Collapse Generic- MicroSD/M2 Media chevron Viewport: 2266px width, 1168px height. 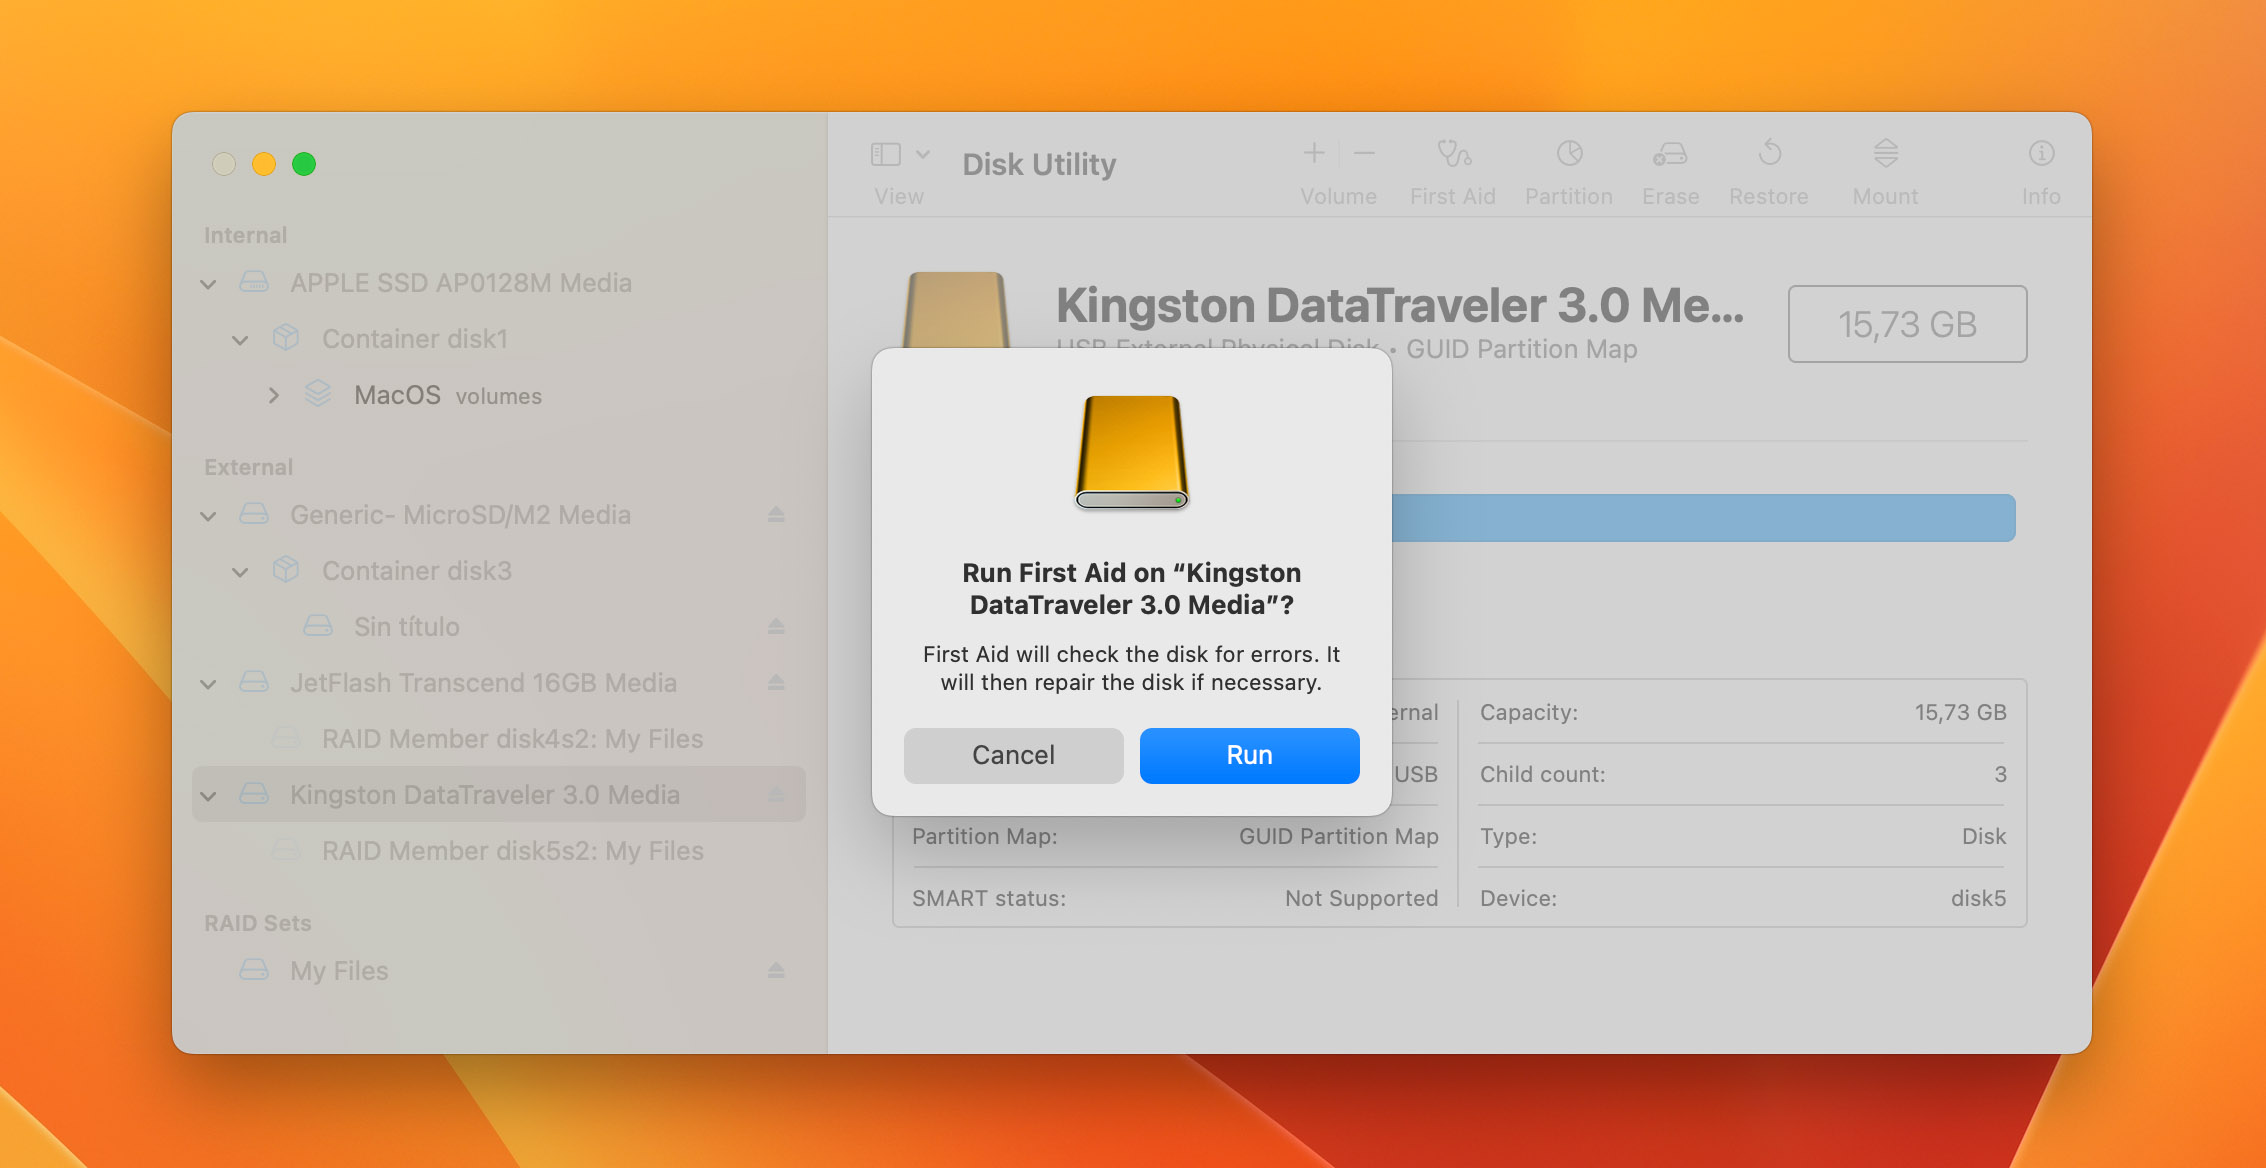click(208, 516)
